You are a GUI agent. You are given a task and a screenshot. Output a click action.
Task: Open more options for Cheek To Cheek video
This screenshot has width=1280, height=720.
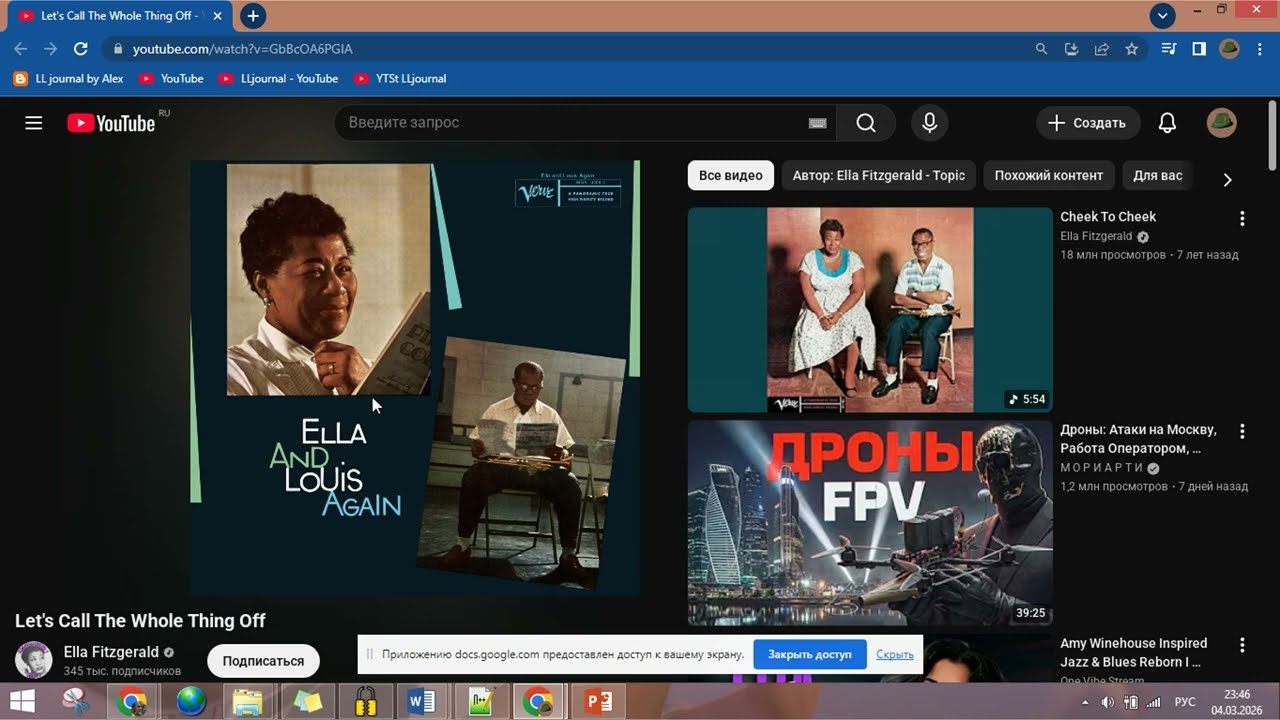pyautogui.click(x=1242, y=218)
